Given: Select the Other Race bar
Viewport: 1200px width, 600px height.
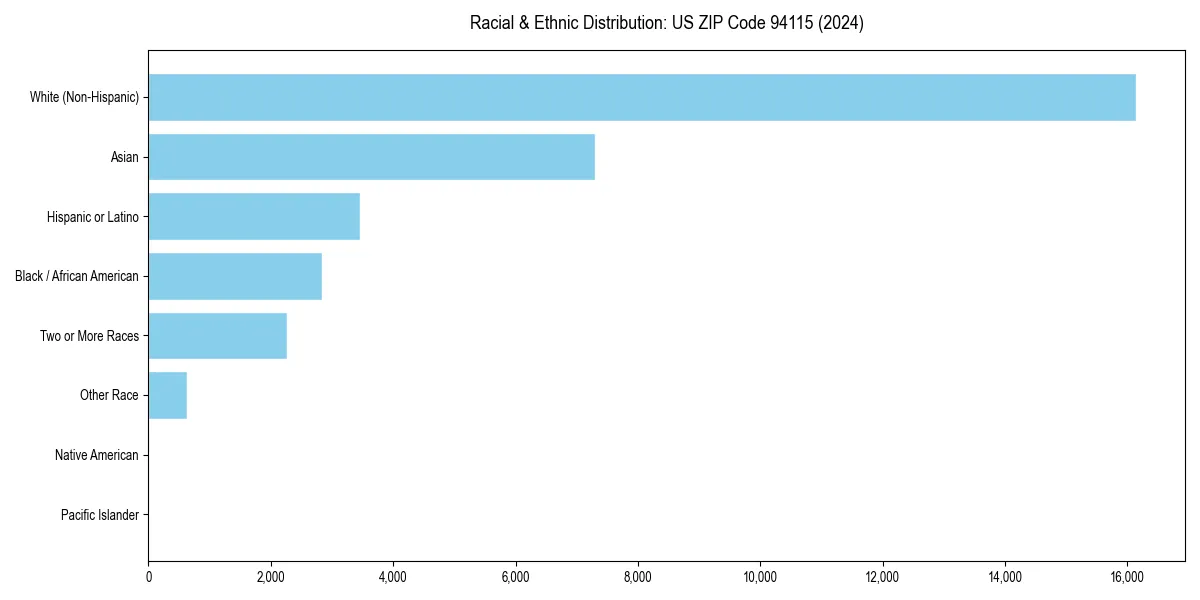Looking at the screenshot, I should [x=167, y=395].
